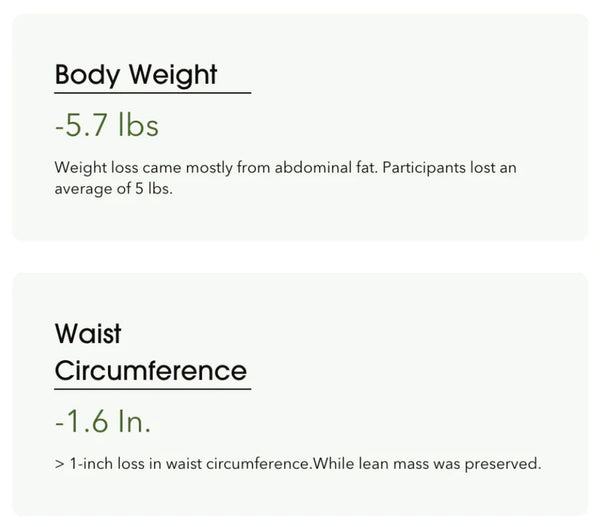
Task: Click '1-inch loss in waist circumference' text
Action: [190, 464]
